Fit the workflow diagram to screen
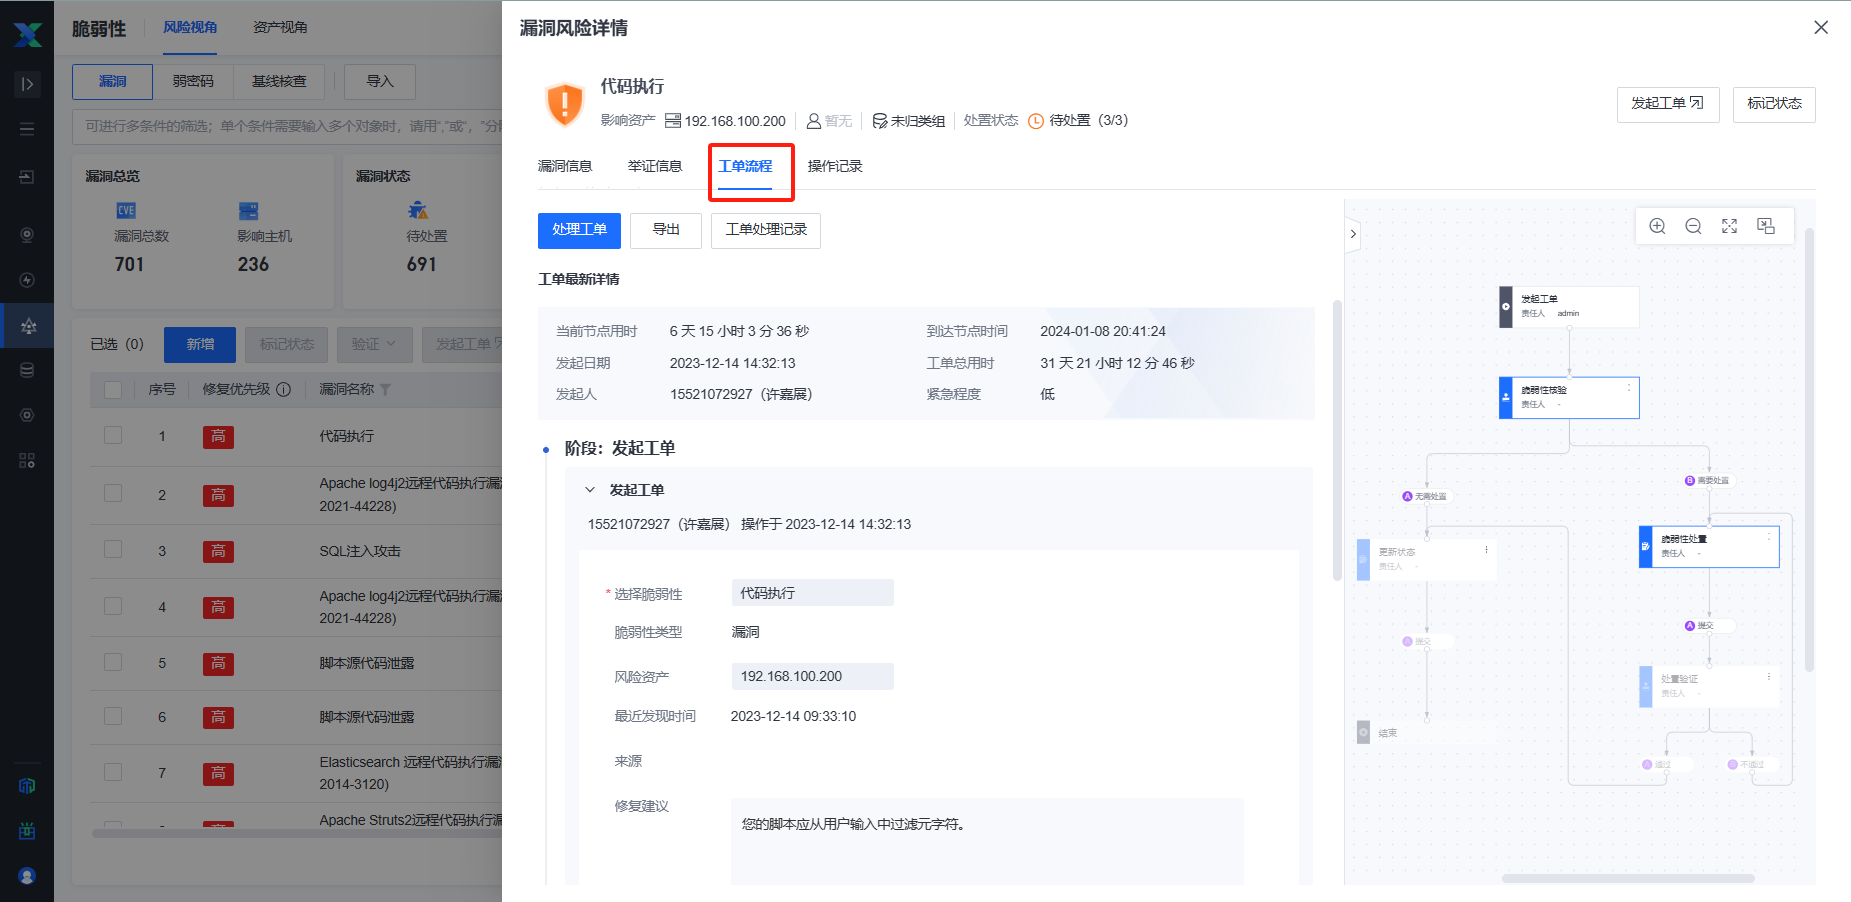1851x902 pixels. click(1729, 226)
